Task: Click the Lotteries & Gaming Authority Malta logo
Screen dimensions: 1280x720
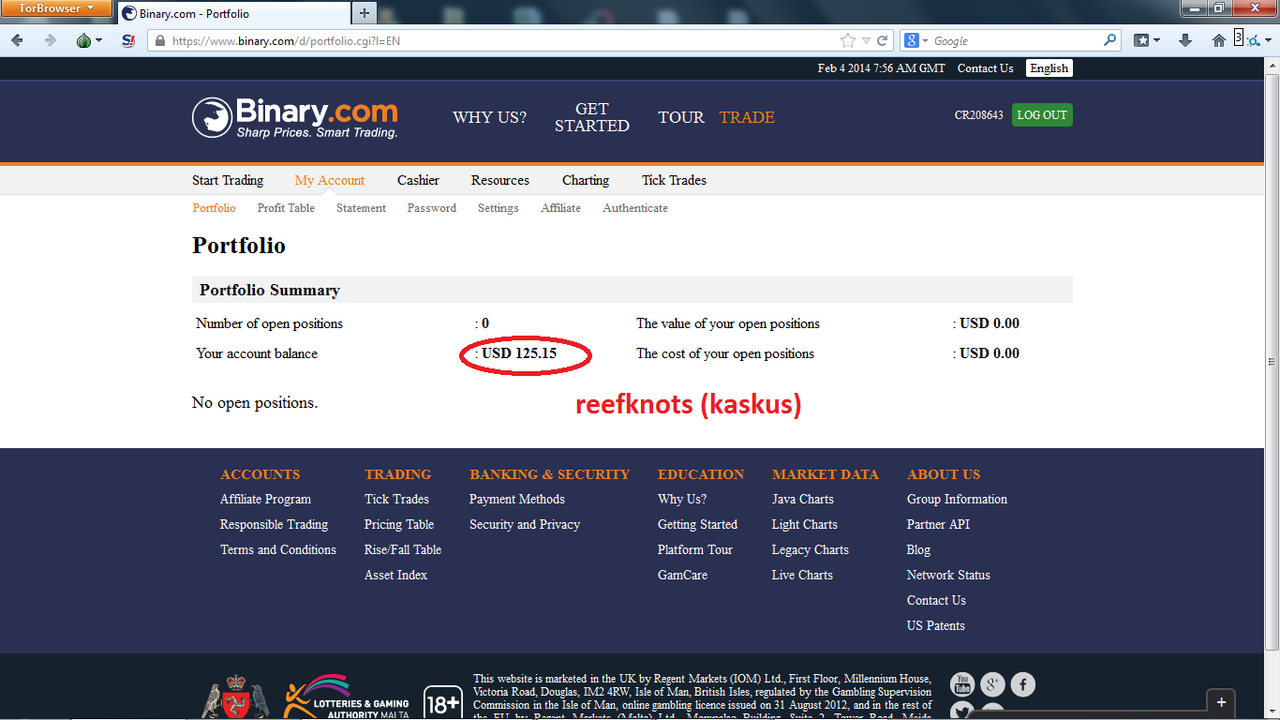Action: [x=346, y=697]
